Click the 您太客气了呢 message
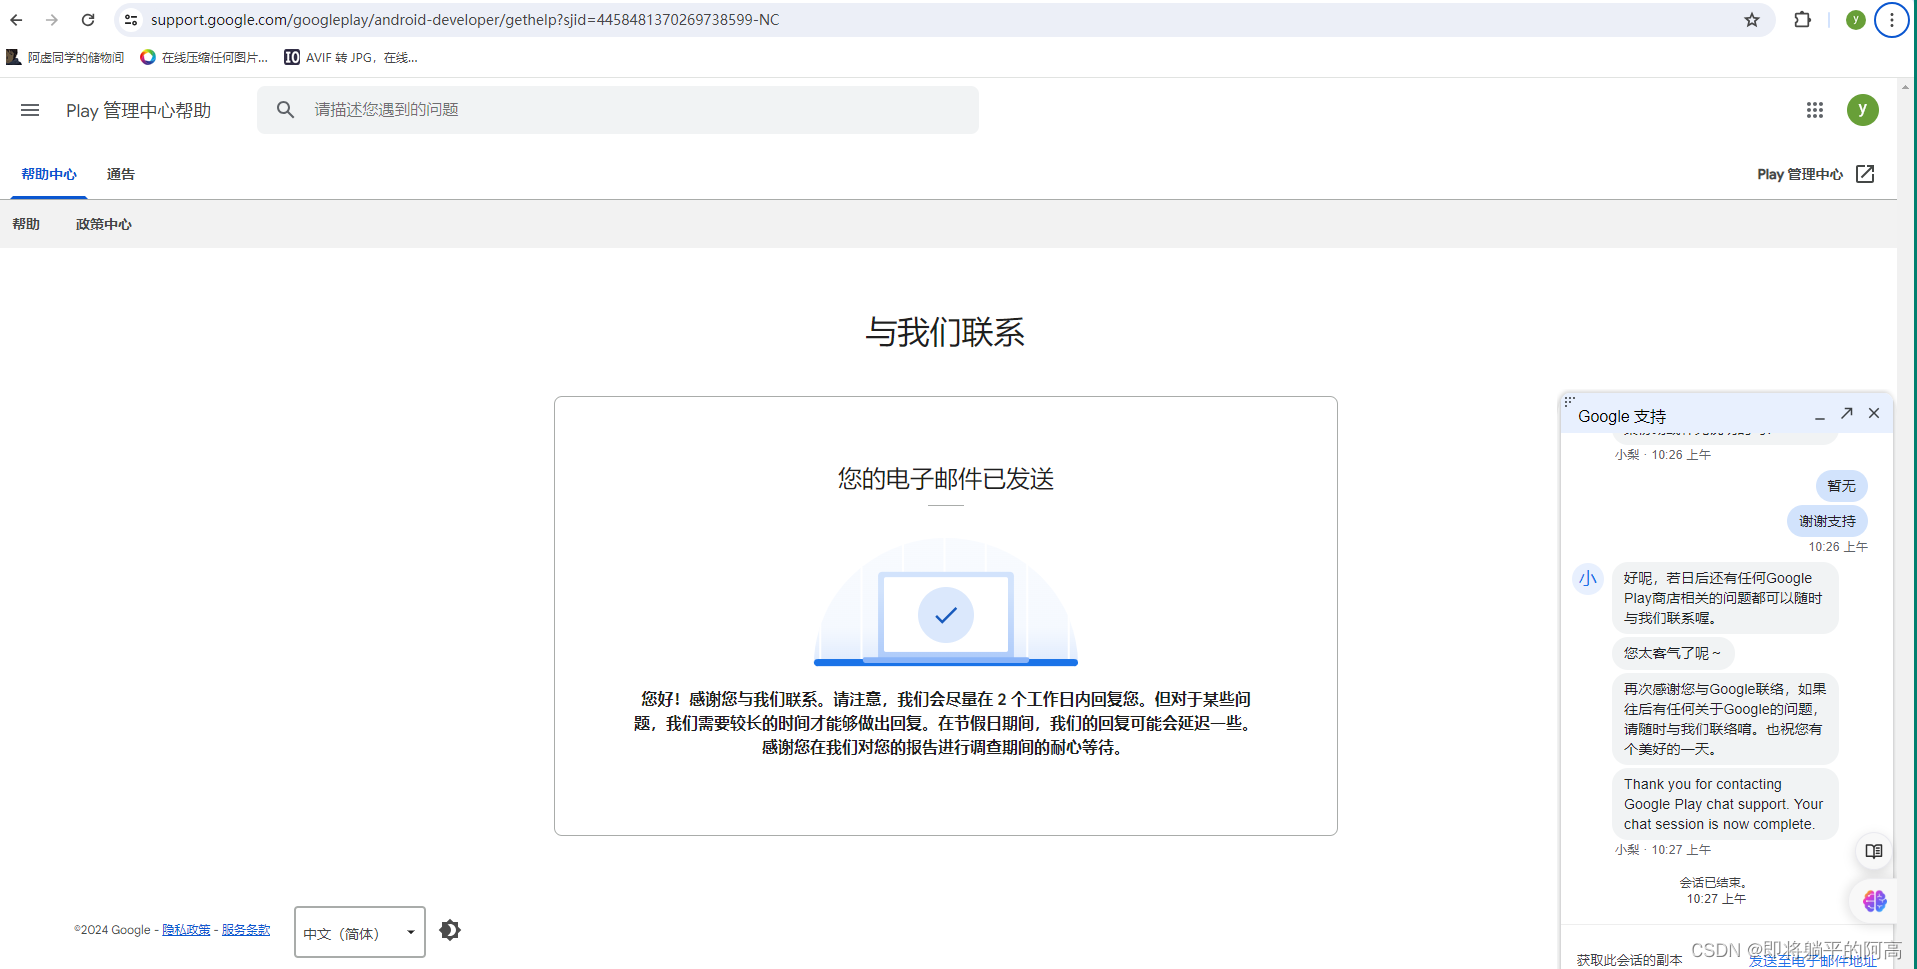The height and width of the screenshot is (969, 1917). pyautogui.click(x=1673, y=653)
